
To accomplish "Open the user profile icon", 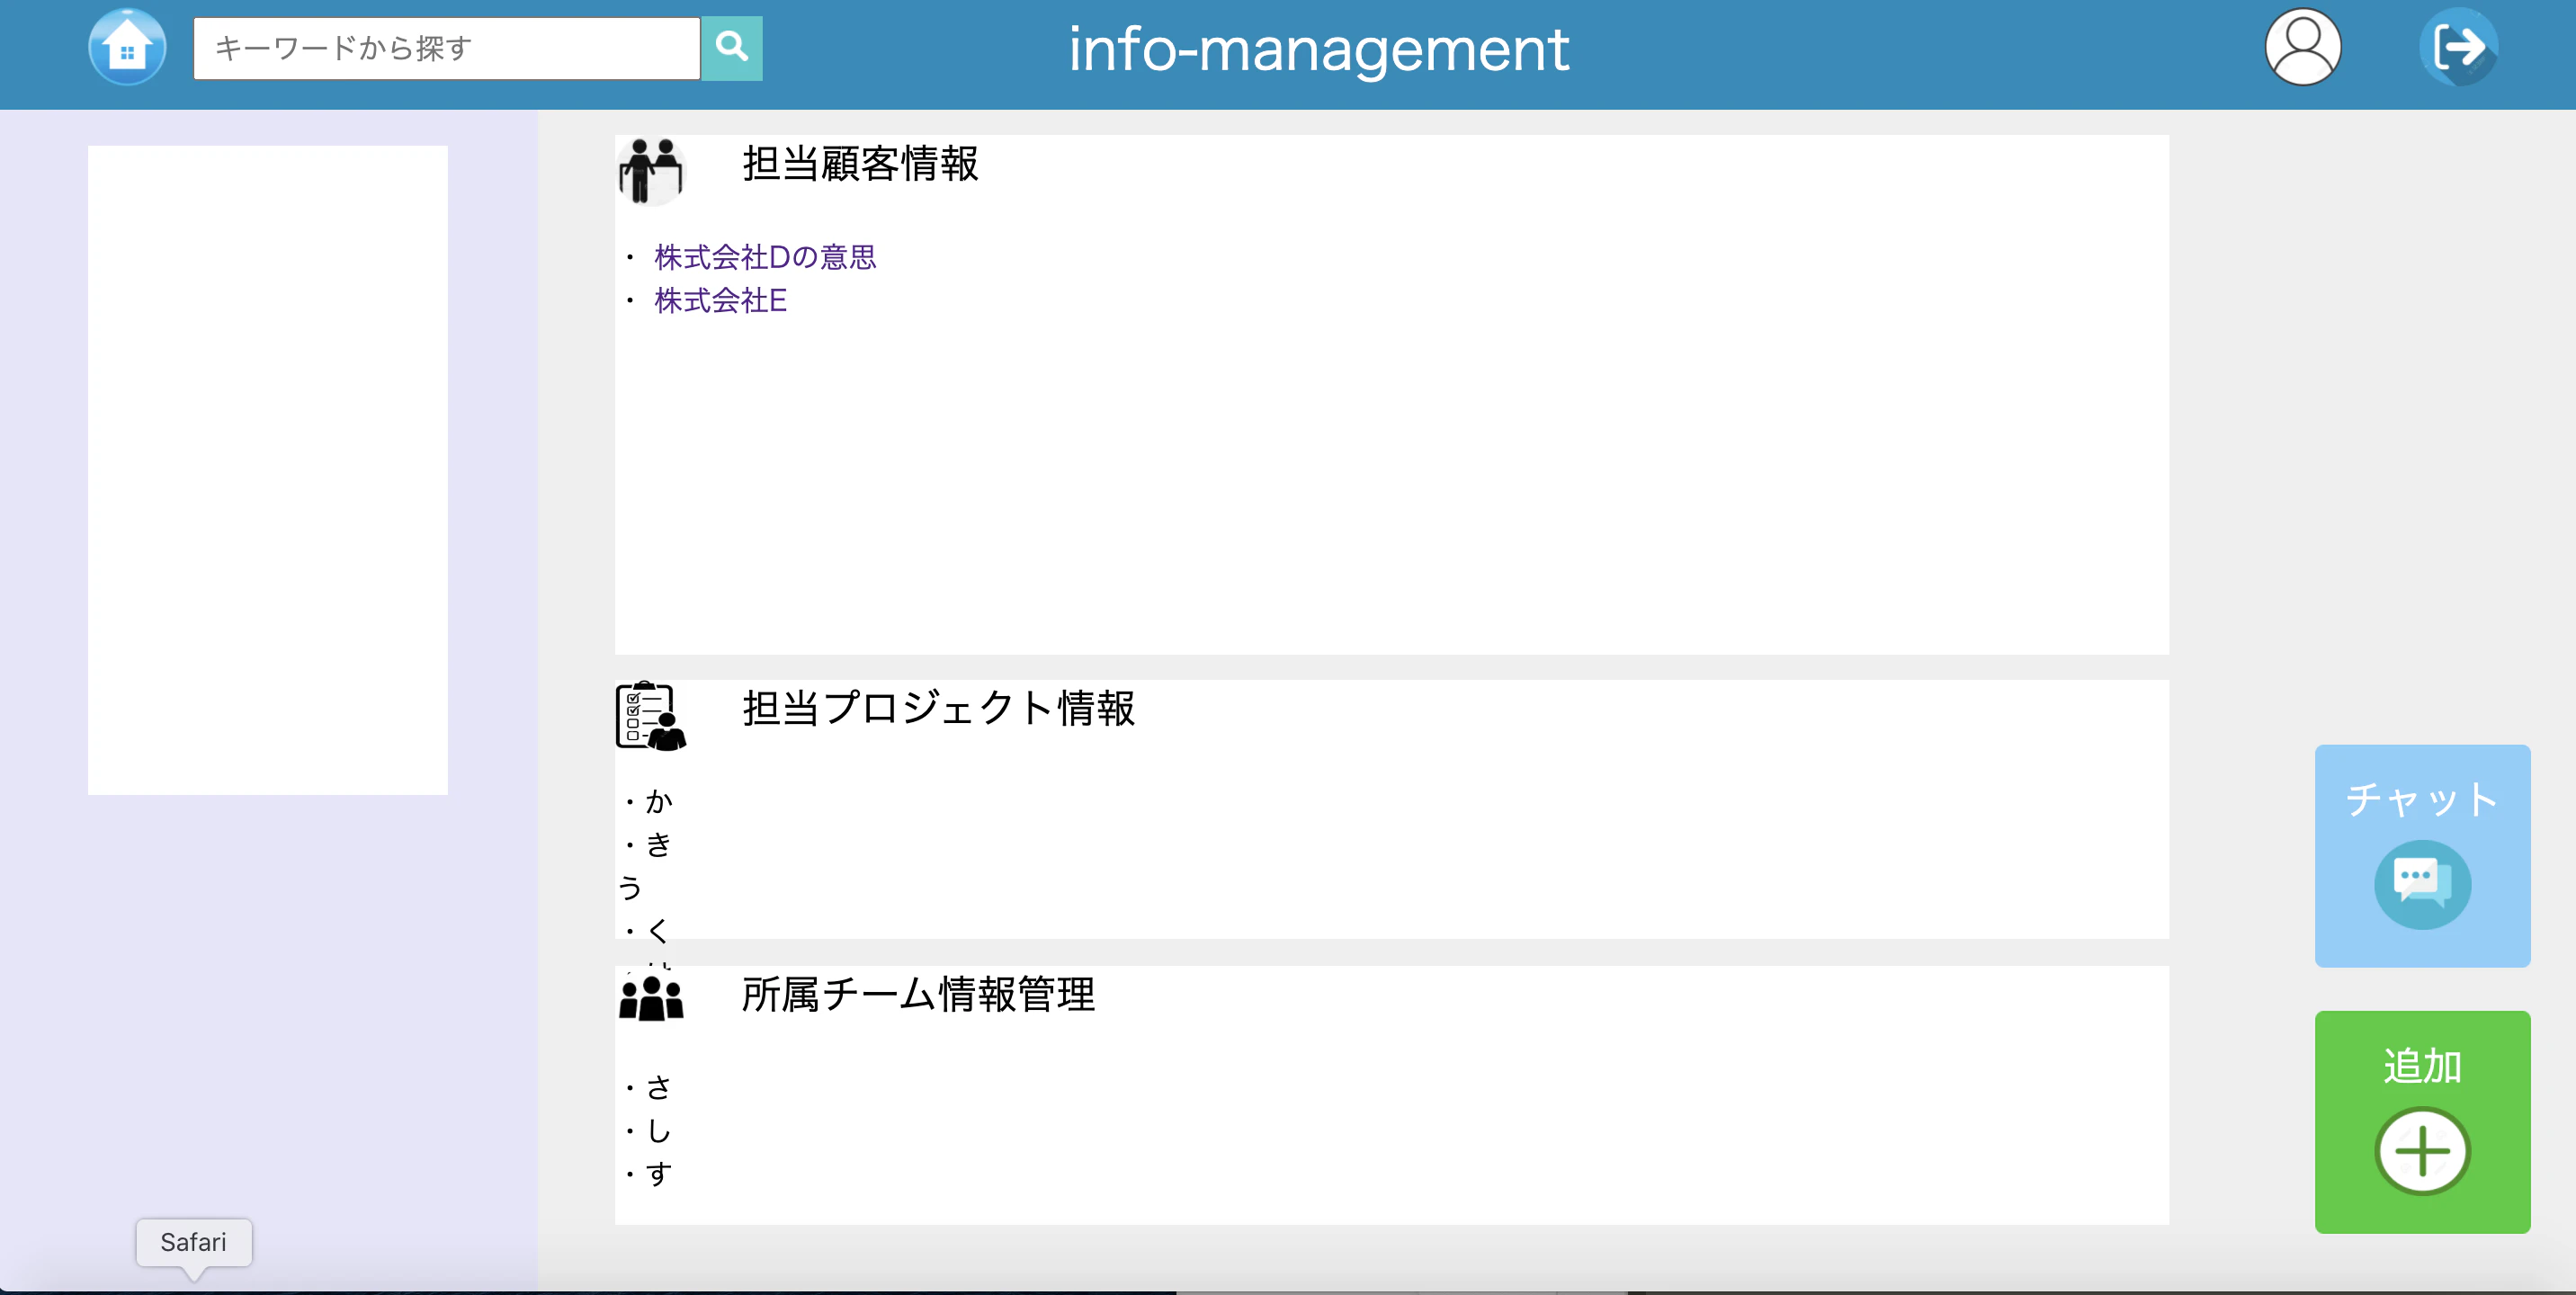I will [x=2302, y=45].
